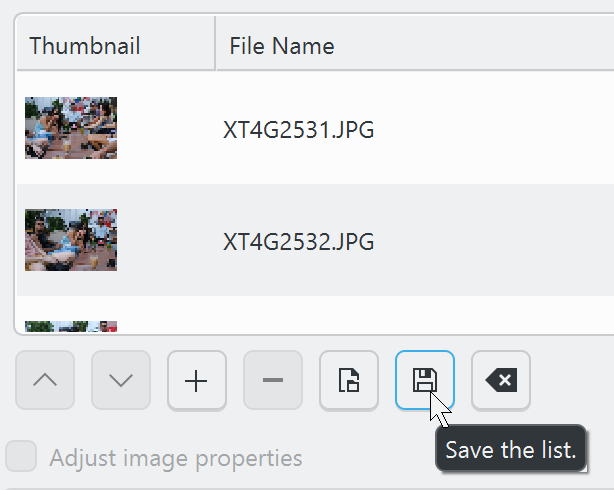This screenshot has height=490, width=614.
Task: Click the move up arrow button
Action: 45,380
